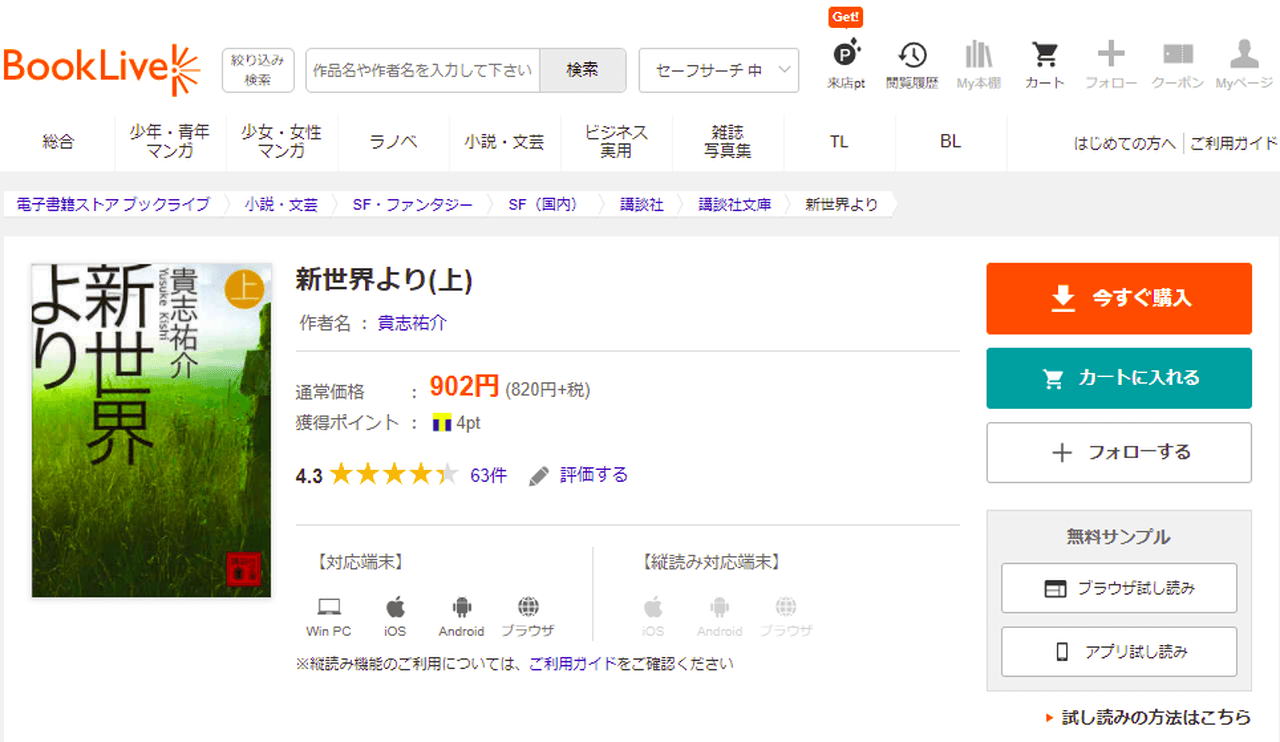Open the My本棚 bookshelf icon
This screenshot has height=742, width=1280.
click(x=978, y=65)
